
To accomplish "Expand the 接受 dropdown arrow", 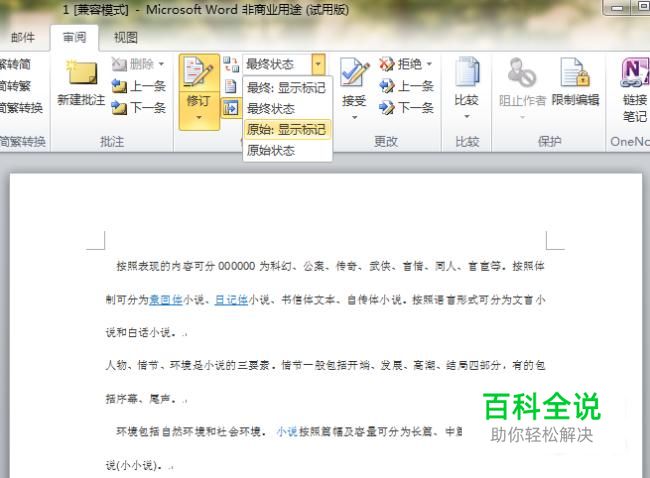I will [354, 118].
